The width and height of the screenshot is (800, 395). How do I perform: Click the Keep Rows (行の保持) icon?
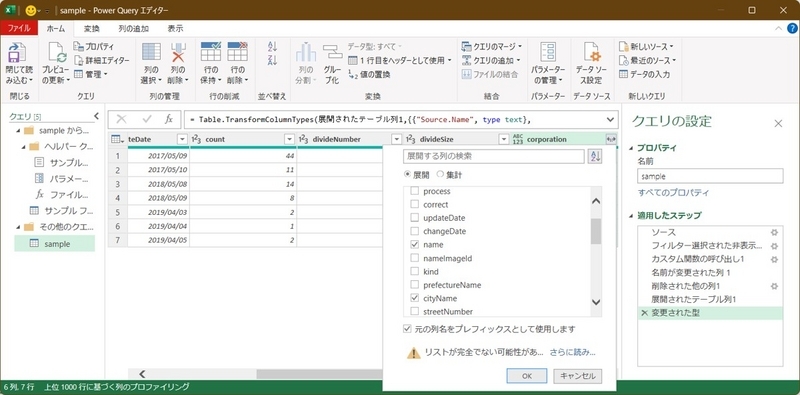click(211, 52)
